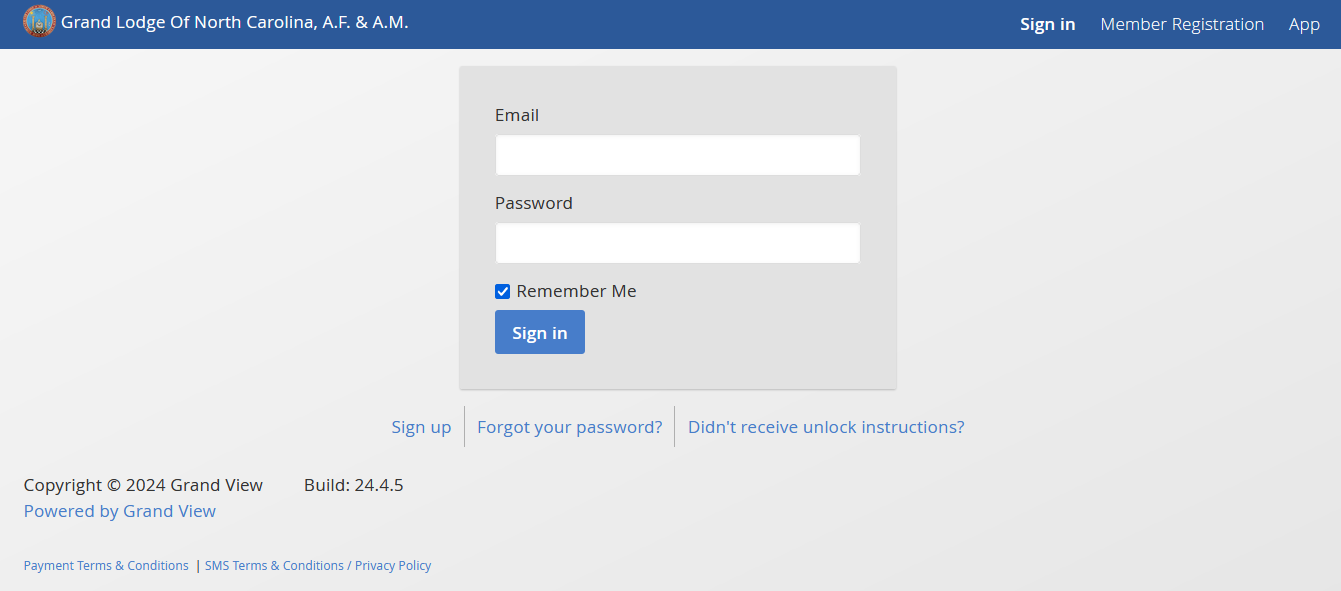Focus the Password input field
This screenshot has height=591, width=1341.
point(677,243)
